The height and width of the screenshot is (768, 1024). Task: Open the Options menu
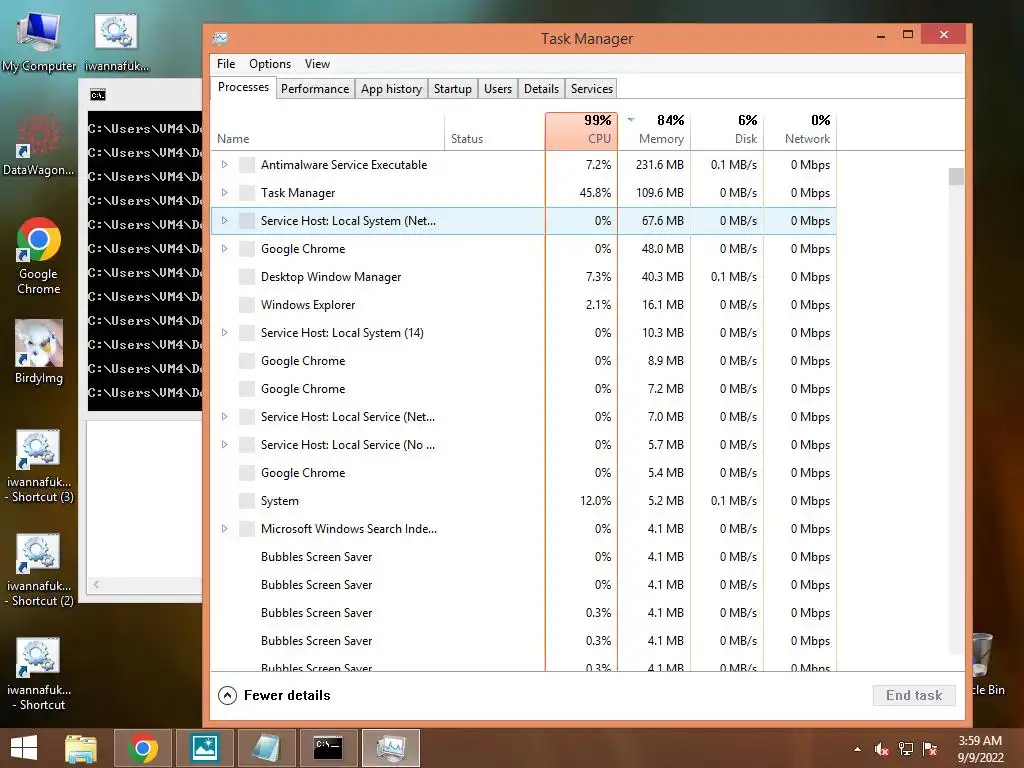(x=270, y=64)
